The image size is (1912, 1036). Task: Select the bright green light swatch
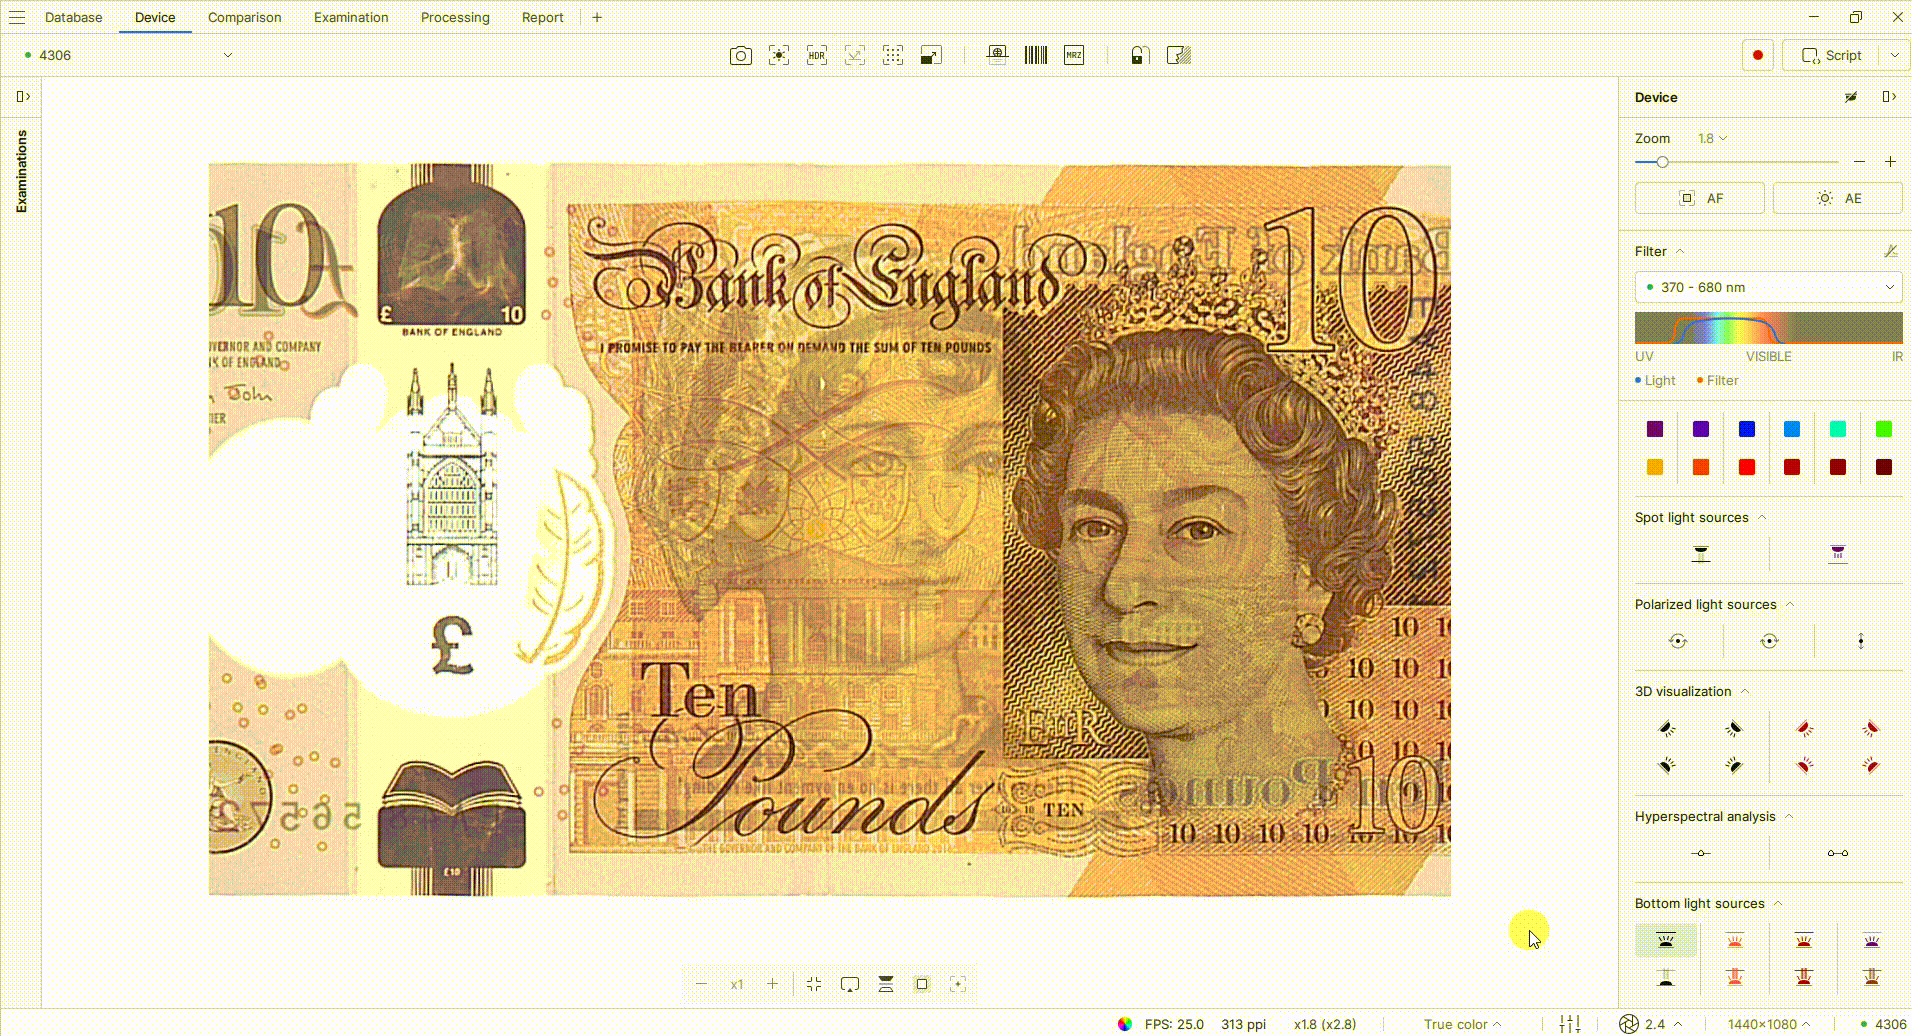(1884, 429)
